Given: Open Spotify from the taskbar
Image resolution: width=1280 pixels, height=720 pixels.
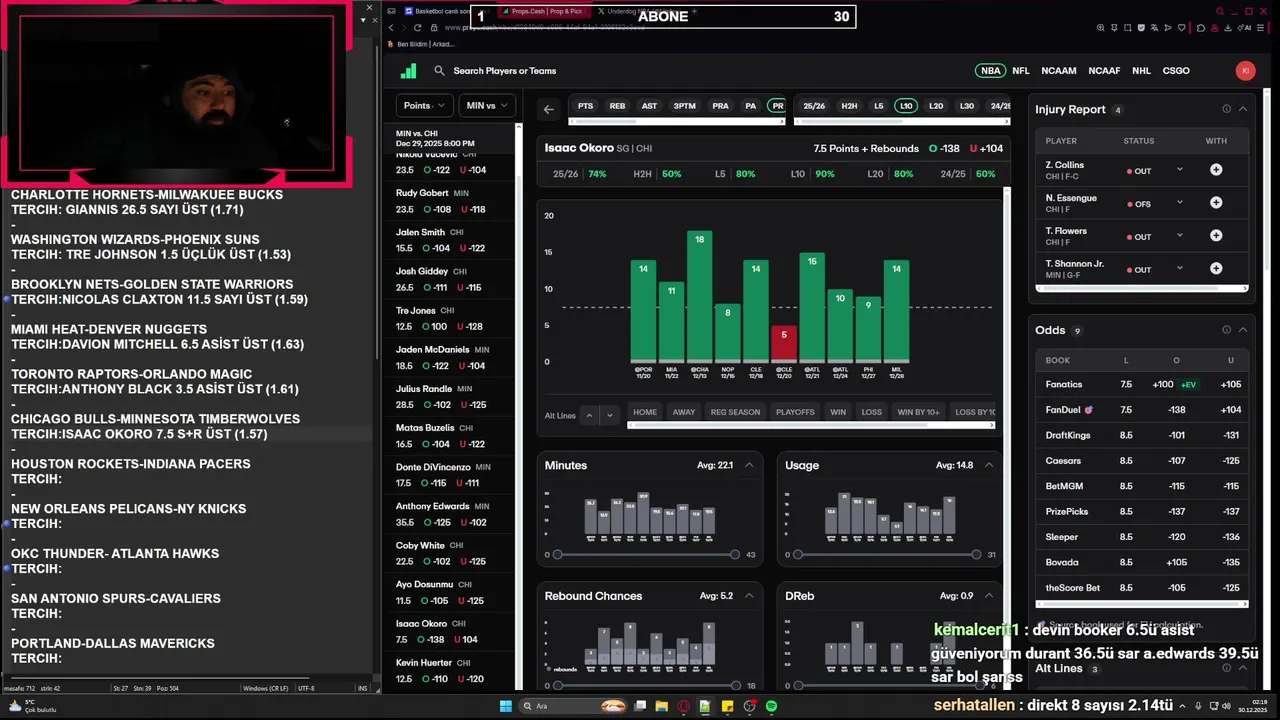Looking at the screenshot, I should pyautogui.click(x=771, y=706).
